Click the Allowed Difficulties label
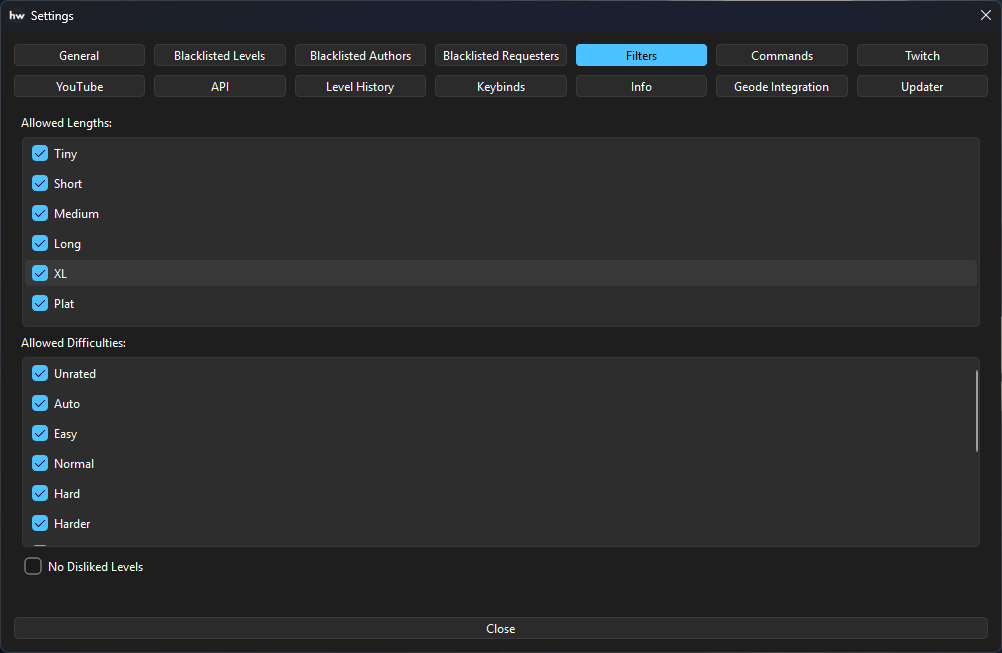This screenshot has width=1002, height=653. [x=73, y=342]
